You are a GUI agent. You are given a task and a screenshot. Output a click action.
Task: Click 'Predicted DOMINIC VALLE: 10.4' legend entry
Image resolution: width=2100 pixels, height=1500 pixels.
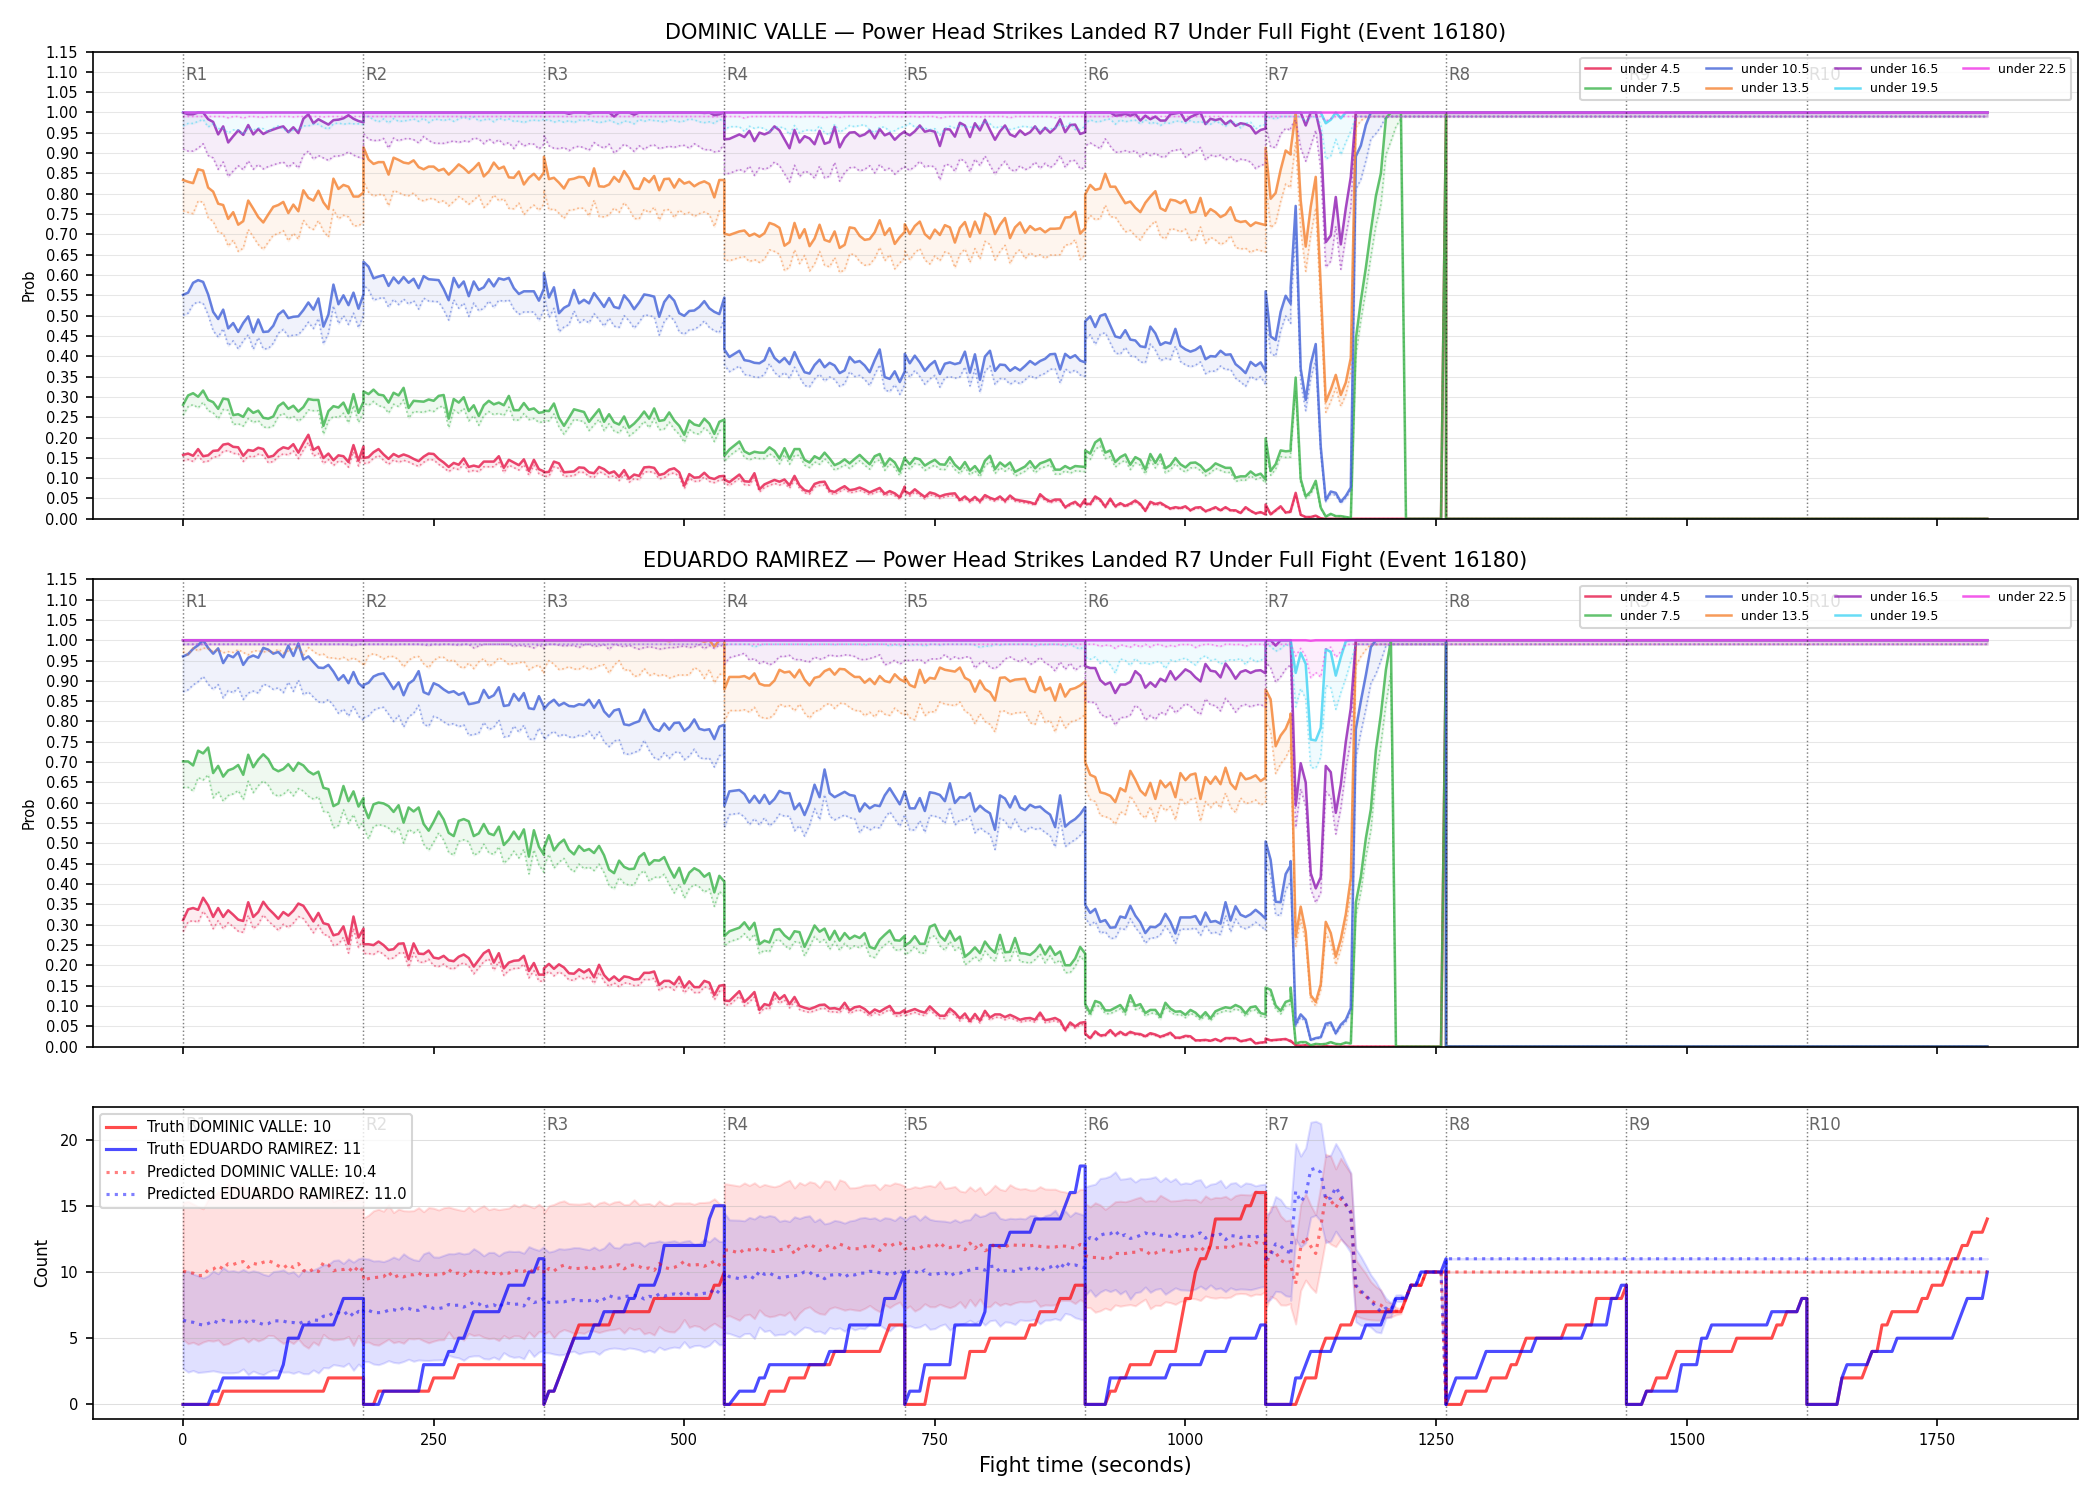coord(240,1172)
